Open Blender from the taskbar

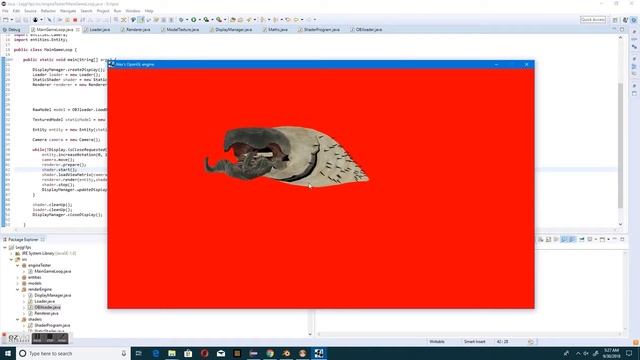click(x=286, y=353)
